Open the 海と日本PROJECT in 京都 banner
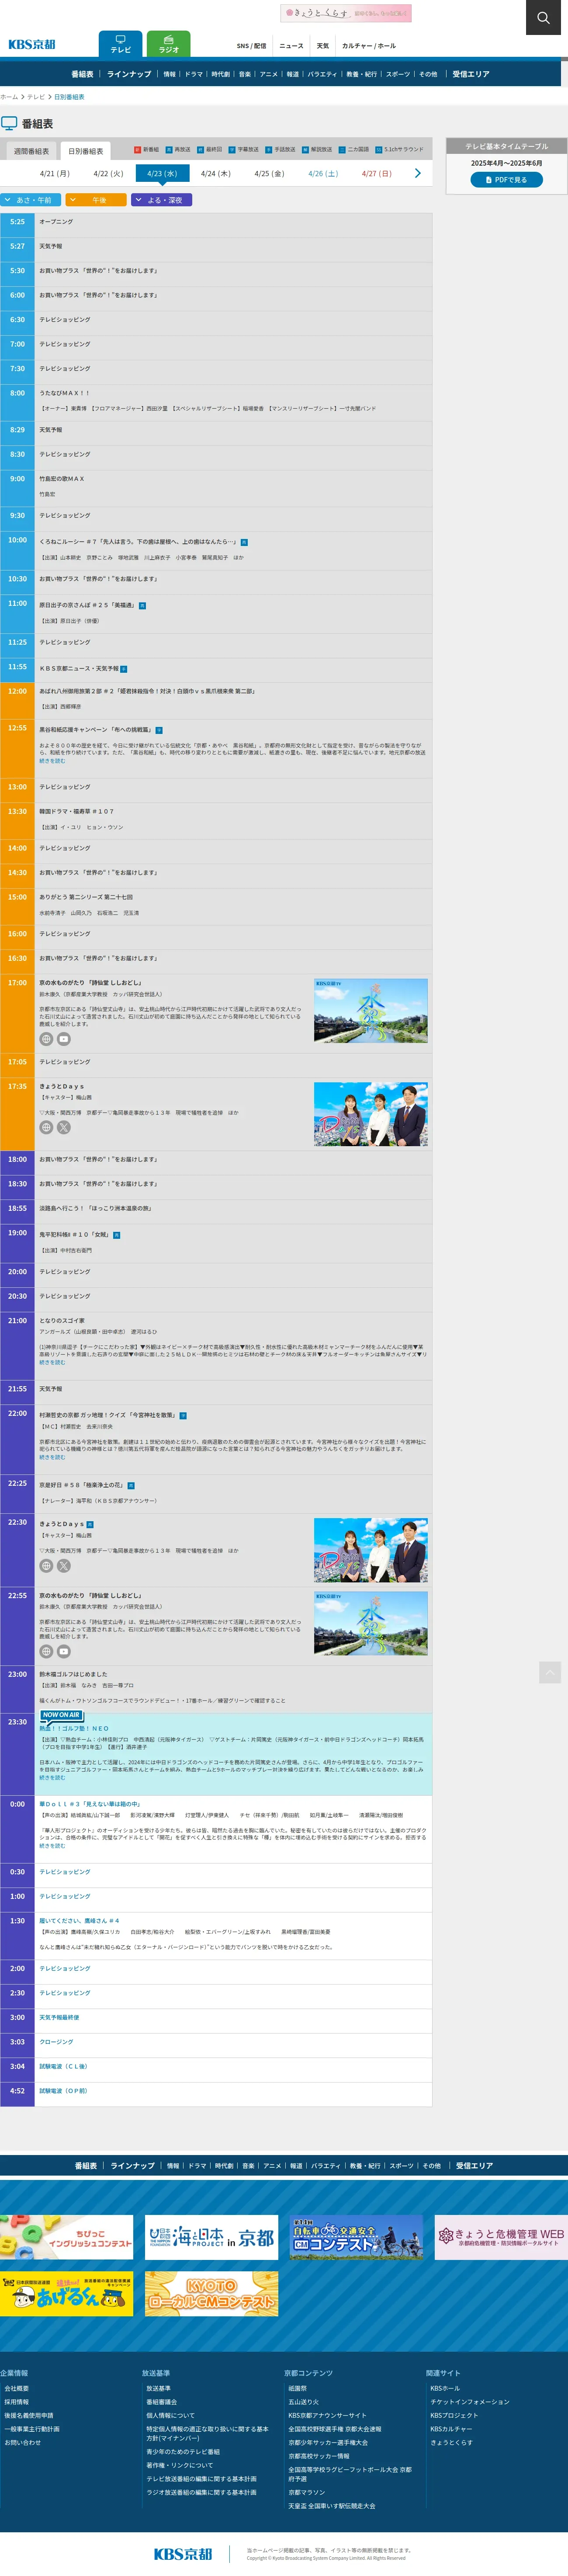 pos(211,2237)
